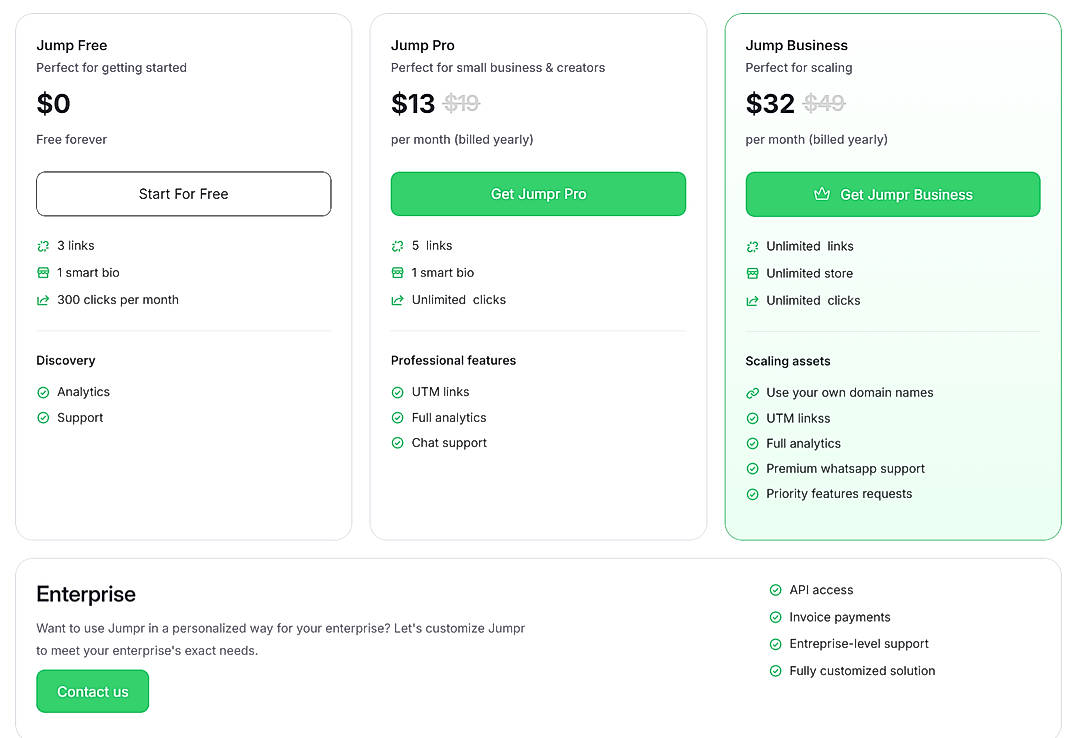Click the crown icon inside Get Jumpr Business button
This screenshot has height=738, width=1070.
pyautogui.click(x=823, y=194)
